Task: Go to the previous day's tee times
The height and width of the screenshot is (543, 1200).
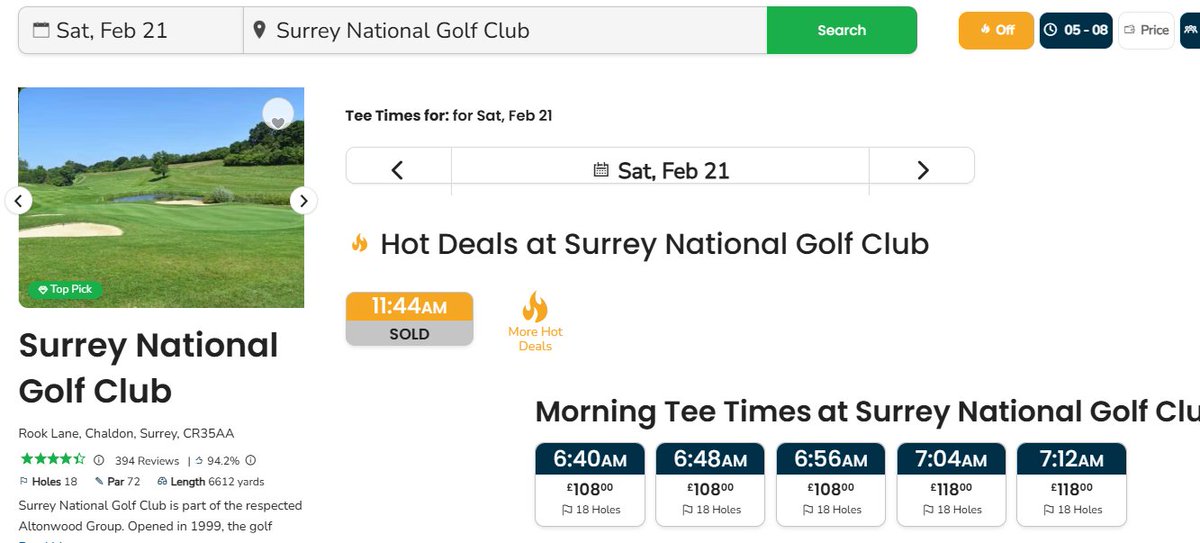Action: [x=397, y=170]
